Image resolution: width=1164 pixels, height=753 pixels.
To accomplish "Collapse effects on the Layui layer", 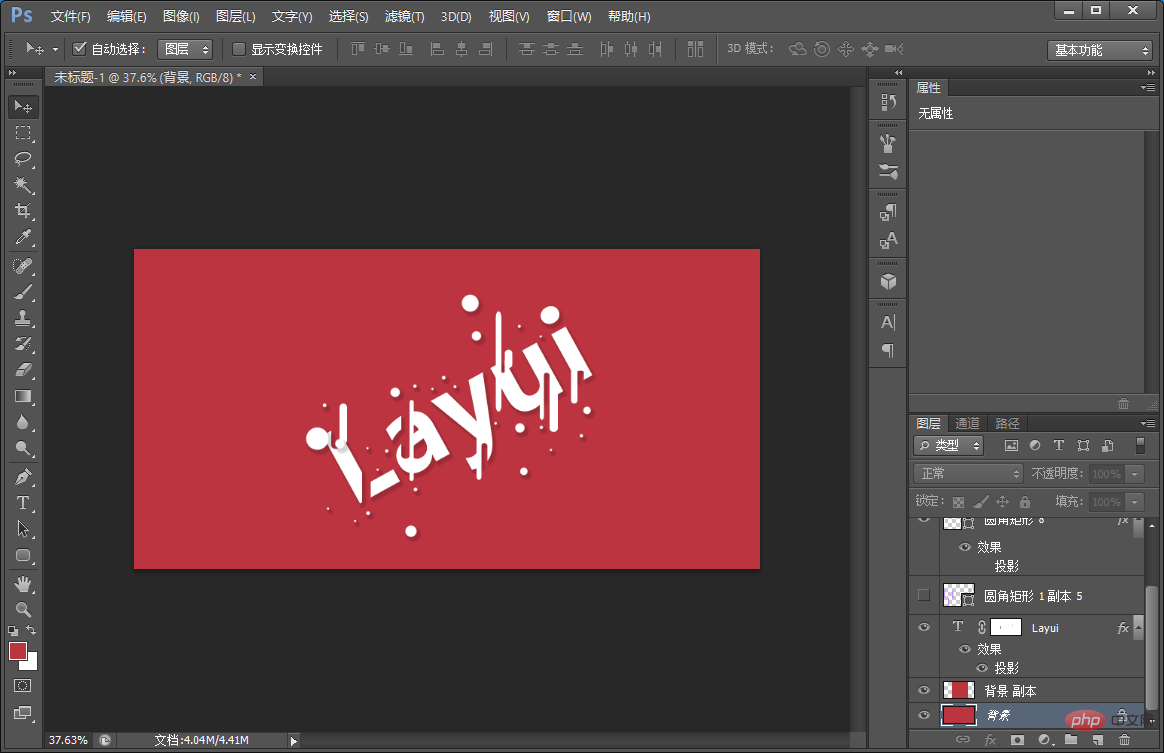I will tap(1139, 627).
